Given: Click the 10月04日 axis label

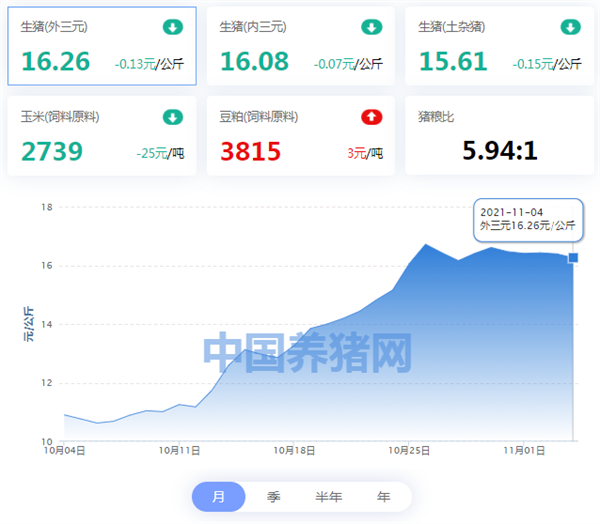Looking at the screenshot, I should tap(64, 451).
